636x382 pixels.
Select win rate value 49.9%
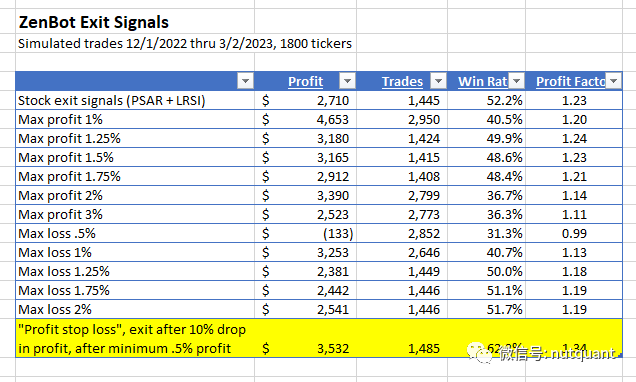click(x=505, y=139)
